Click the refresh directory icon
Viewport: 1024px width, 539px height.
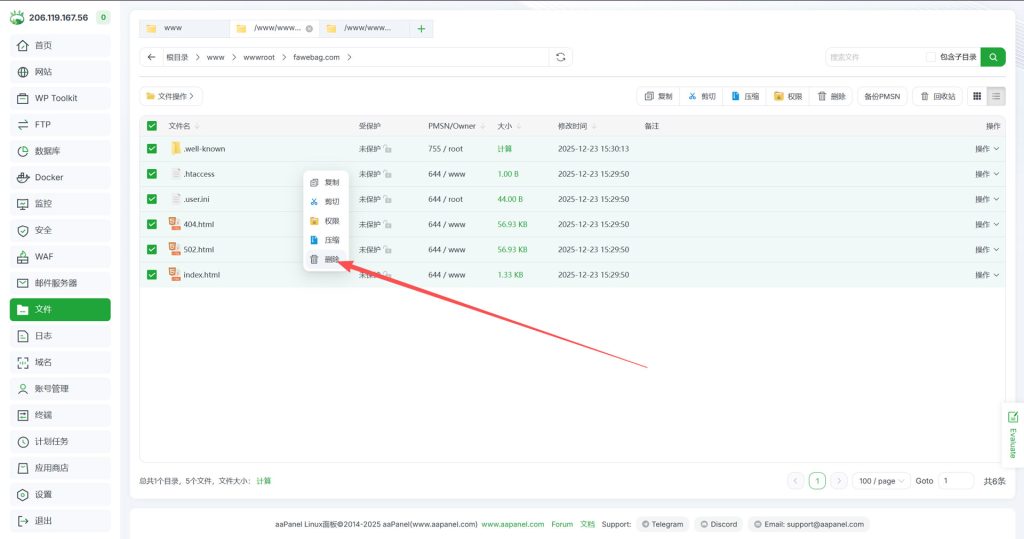point(561,57)
